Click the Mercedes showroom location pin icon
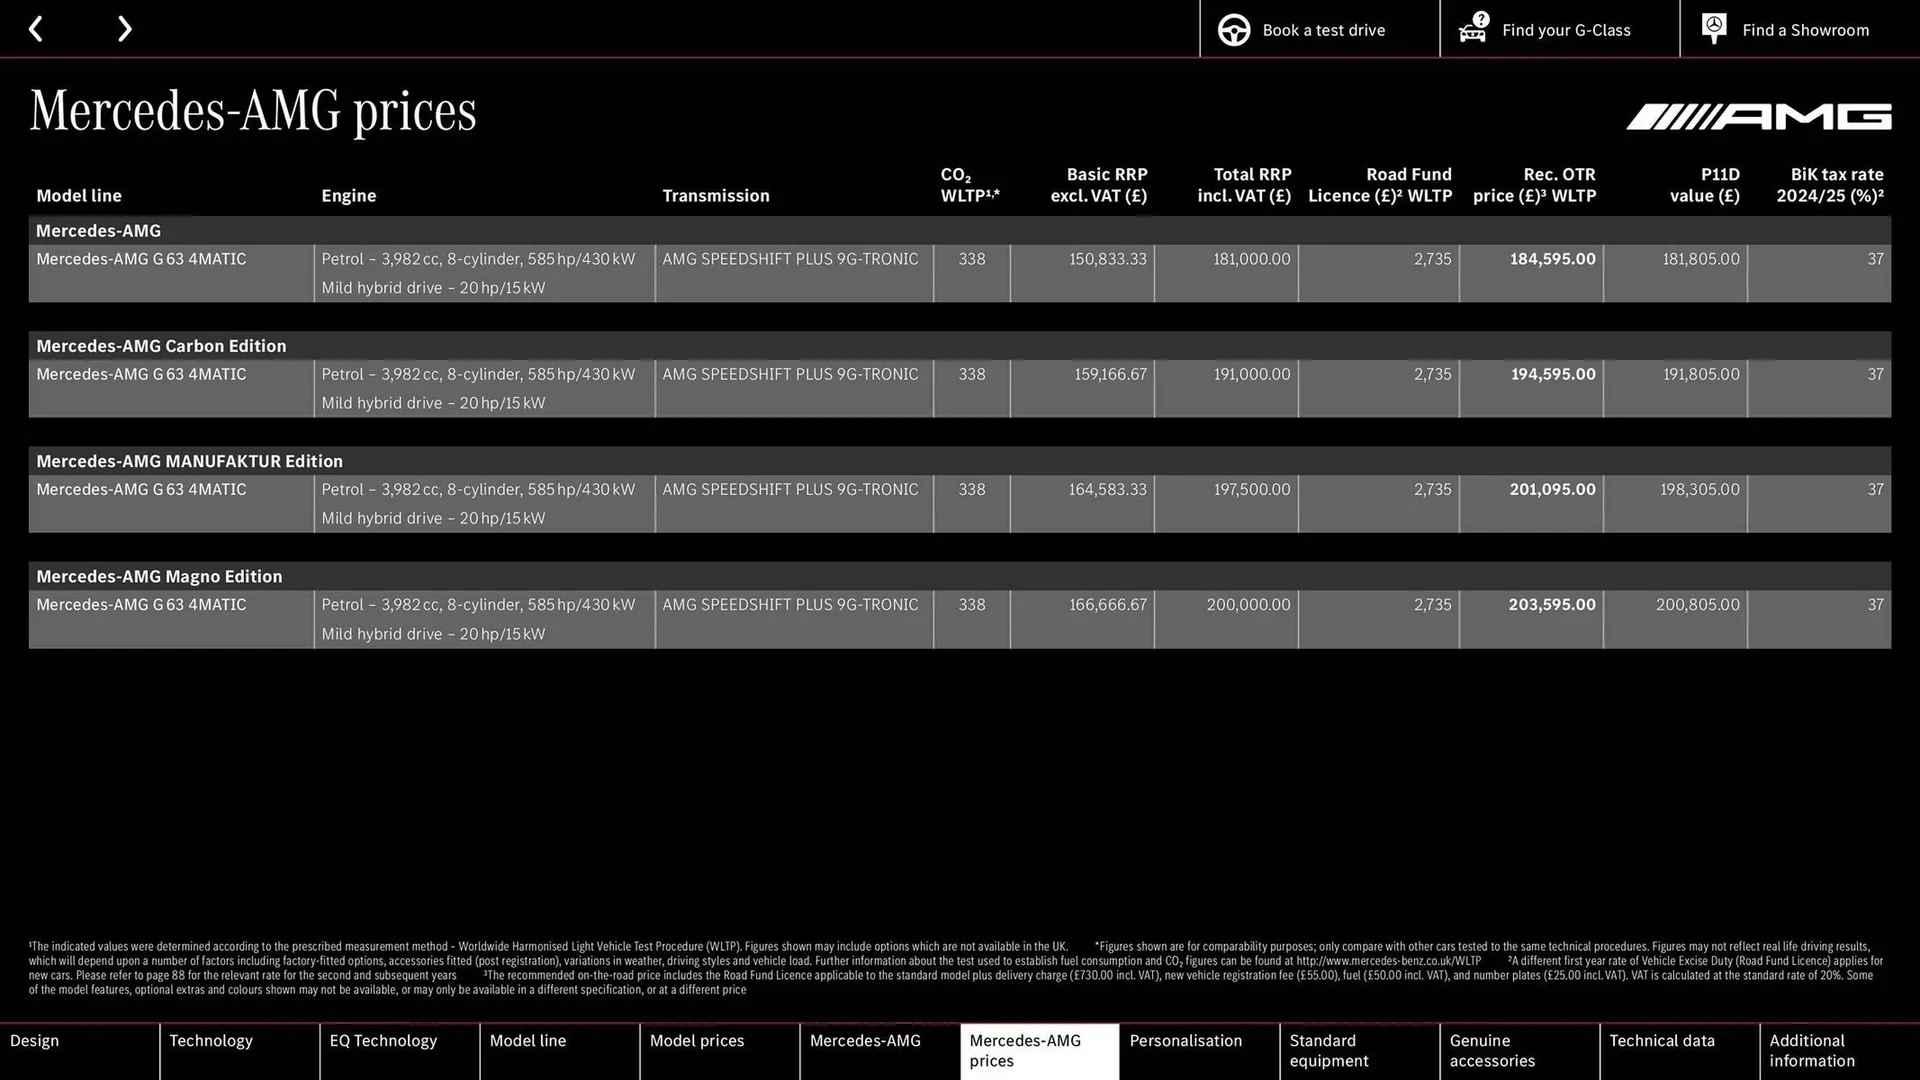Screen dimensions: 1920x1080 (1713, 28)
